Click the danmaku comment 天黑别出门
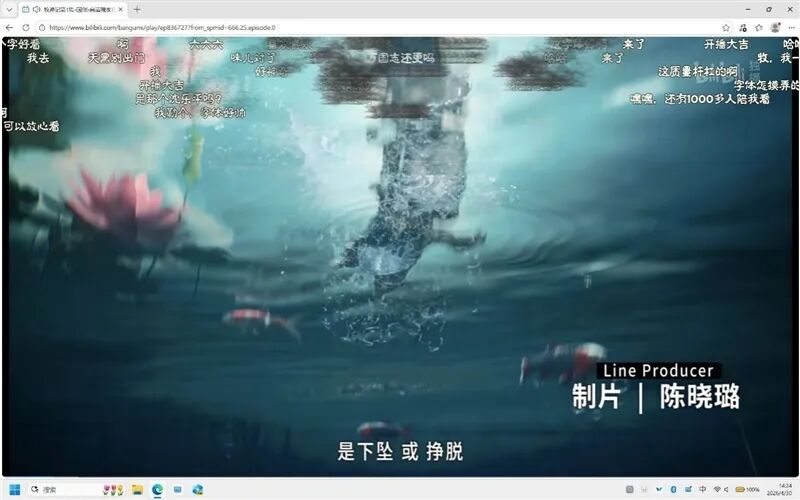This screenshot has width=800, height=500. pyautogui.click(x=116, y=58)
